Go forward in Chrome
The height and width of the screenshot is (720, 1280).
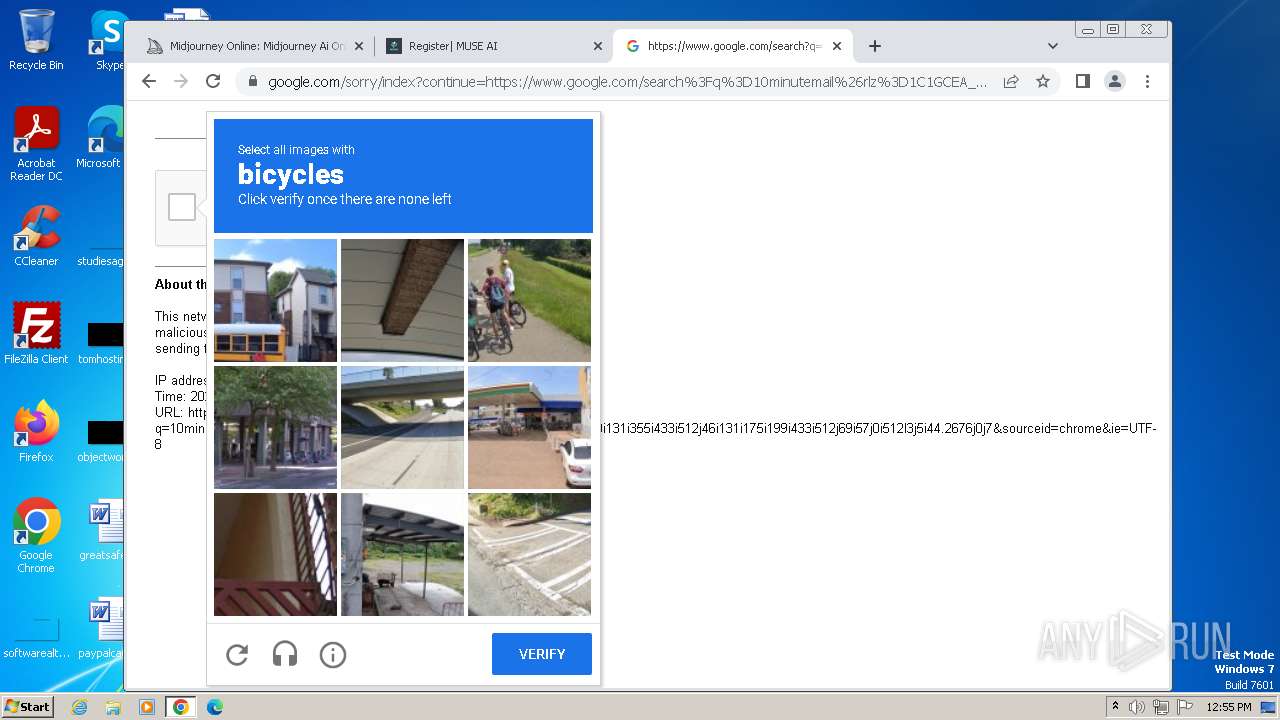pyautogui.click(x=181, y=81)
